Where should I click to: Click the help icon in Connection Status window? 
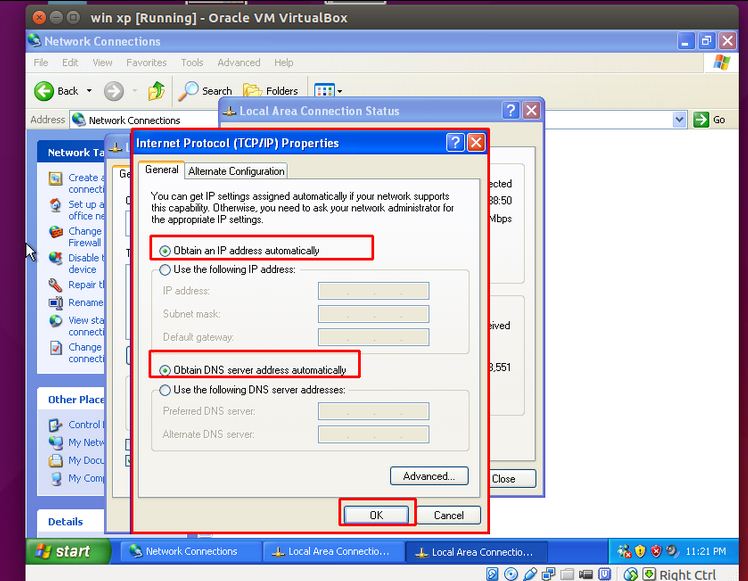[510, 110]
